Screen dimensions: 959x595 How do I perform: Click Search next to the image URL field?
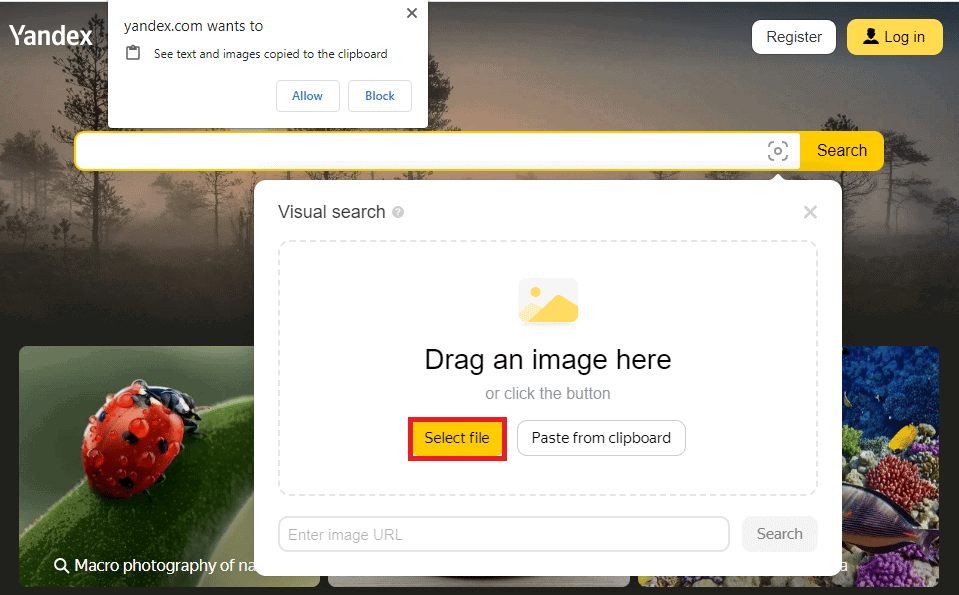pyautogui.click(x=779, y=533)
